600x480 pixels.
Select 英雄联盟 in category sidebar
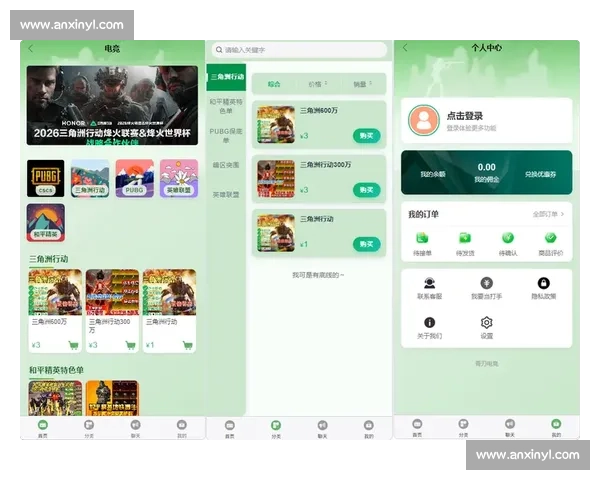pos(226,194)
